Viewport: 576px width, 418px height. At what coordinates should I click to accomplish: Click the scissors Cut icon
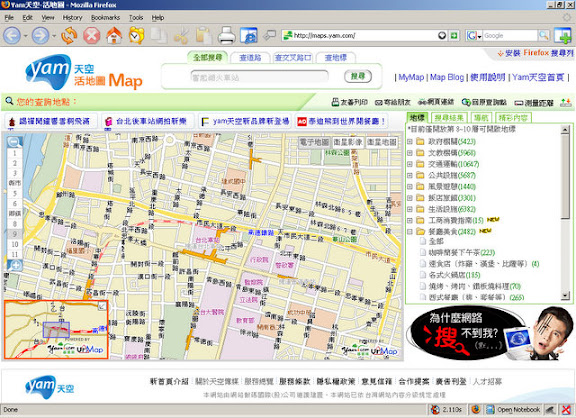click(x=181, y=36)
